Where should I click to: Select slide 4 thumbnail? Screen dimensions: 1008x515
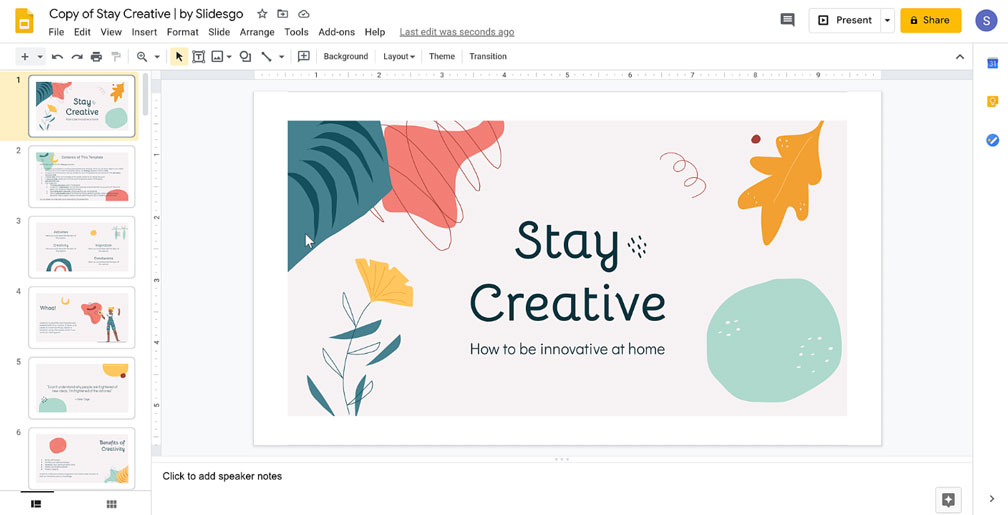click(82, 318)
